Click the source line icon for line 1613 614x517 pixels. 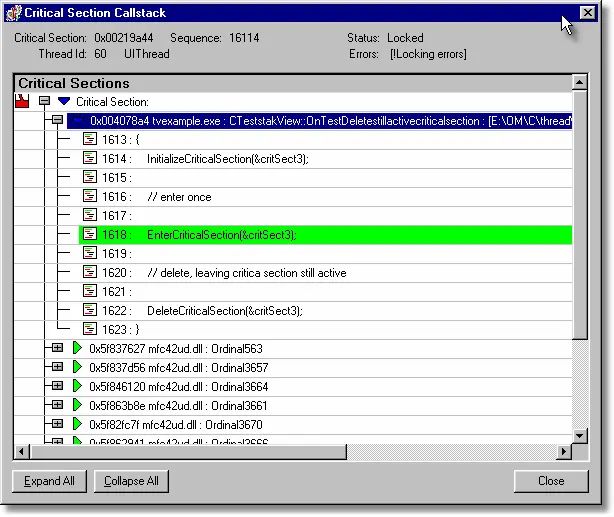(x=90, y=139)
